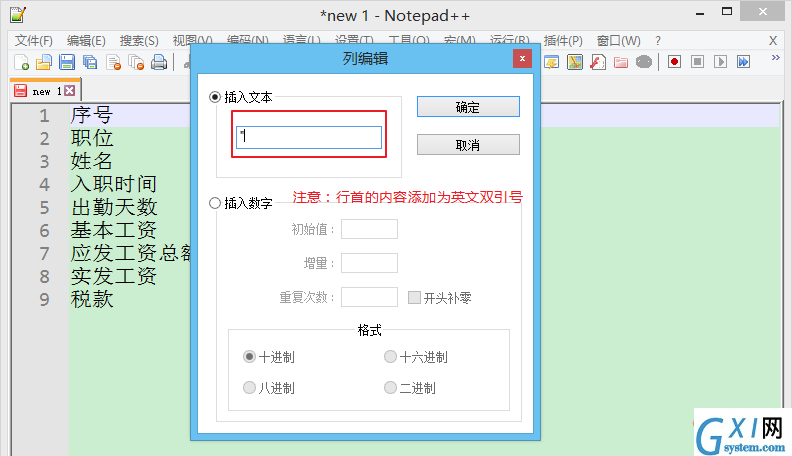The height and width of the screenshot is (456, 792).
Task: Click the Notepad++ title bar app icon
Action: click(18, 15)
